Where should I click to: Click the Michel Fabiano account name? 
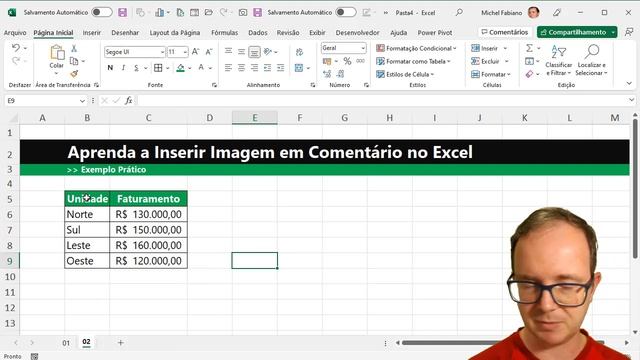(x=502, y=13)
